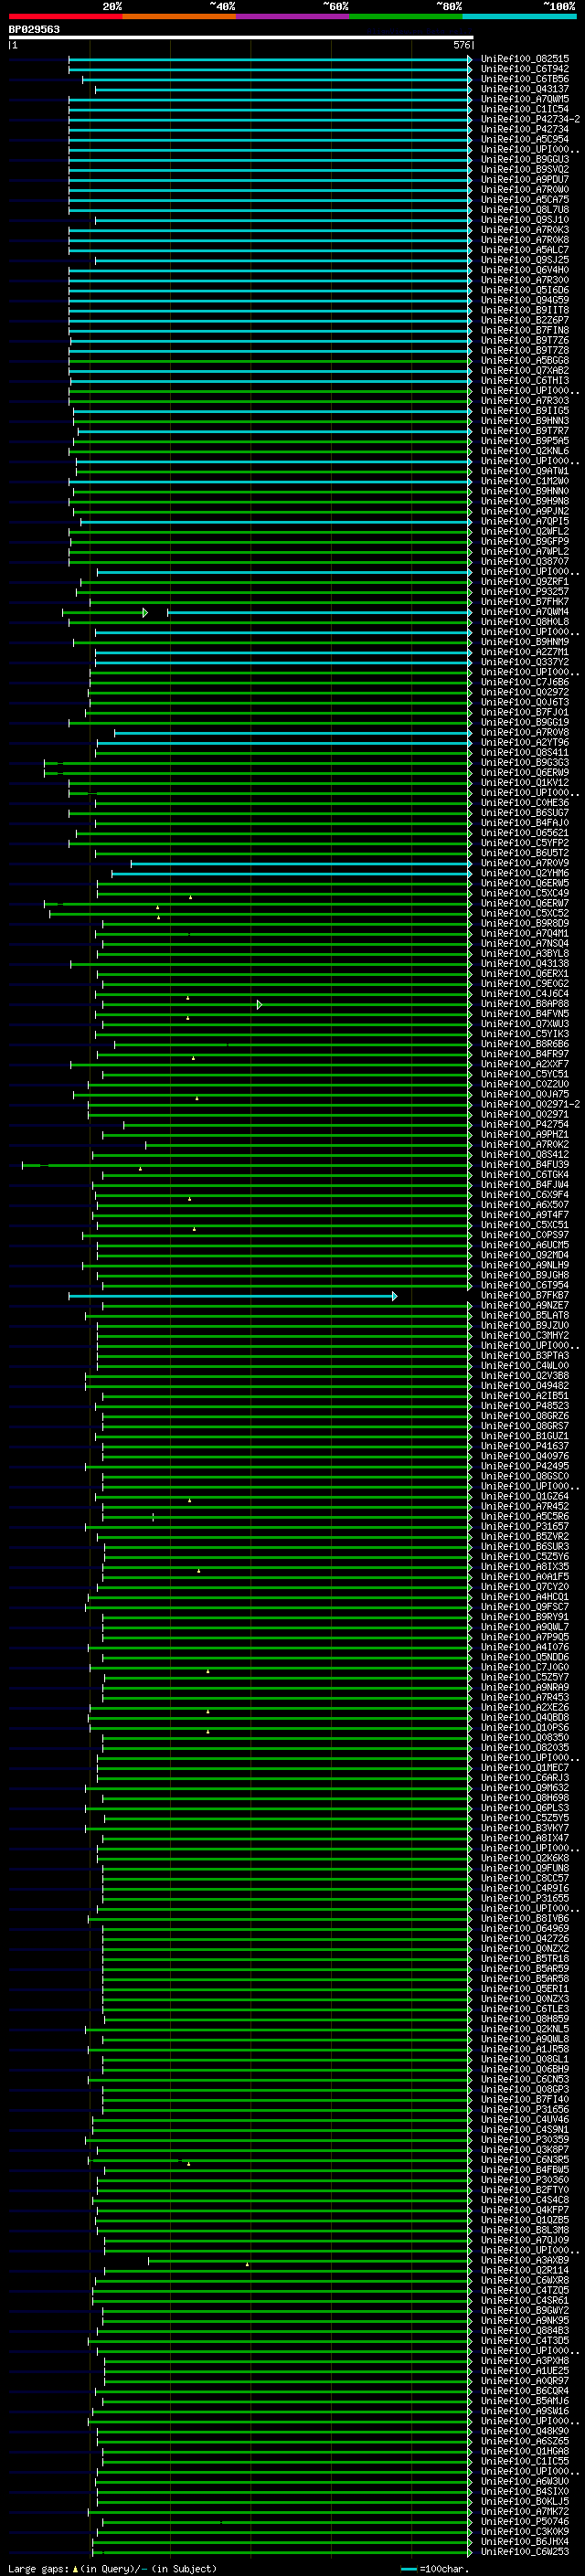
Task: Click query end position label 576
Action: [x=462, y=45]
